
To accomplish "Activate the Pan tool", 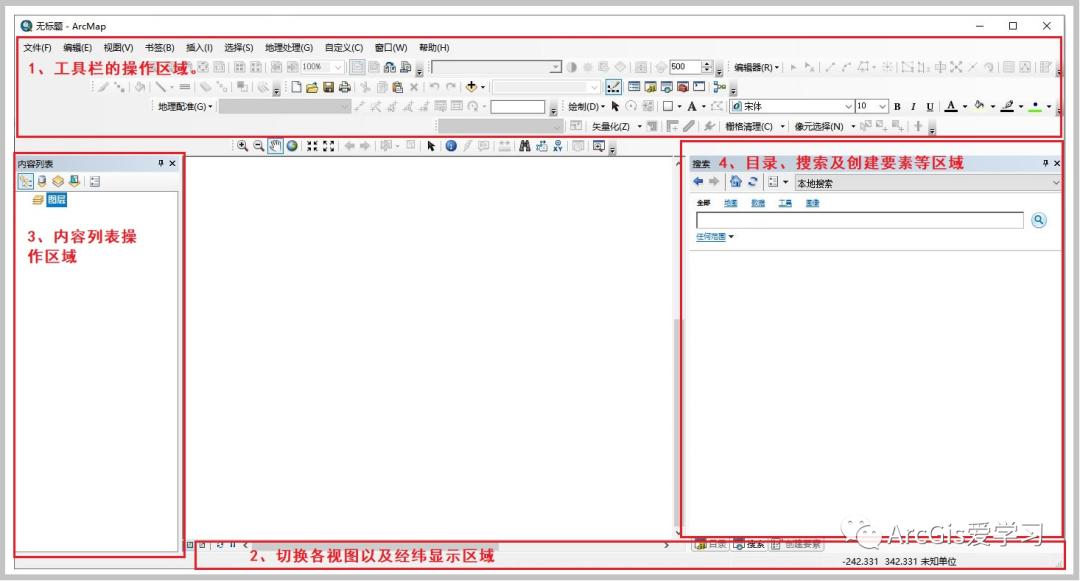I will click(274, 146).
